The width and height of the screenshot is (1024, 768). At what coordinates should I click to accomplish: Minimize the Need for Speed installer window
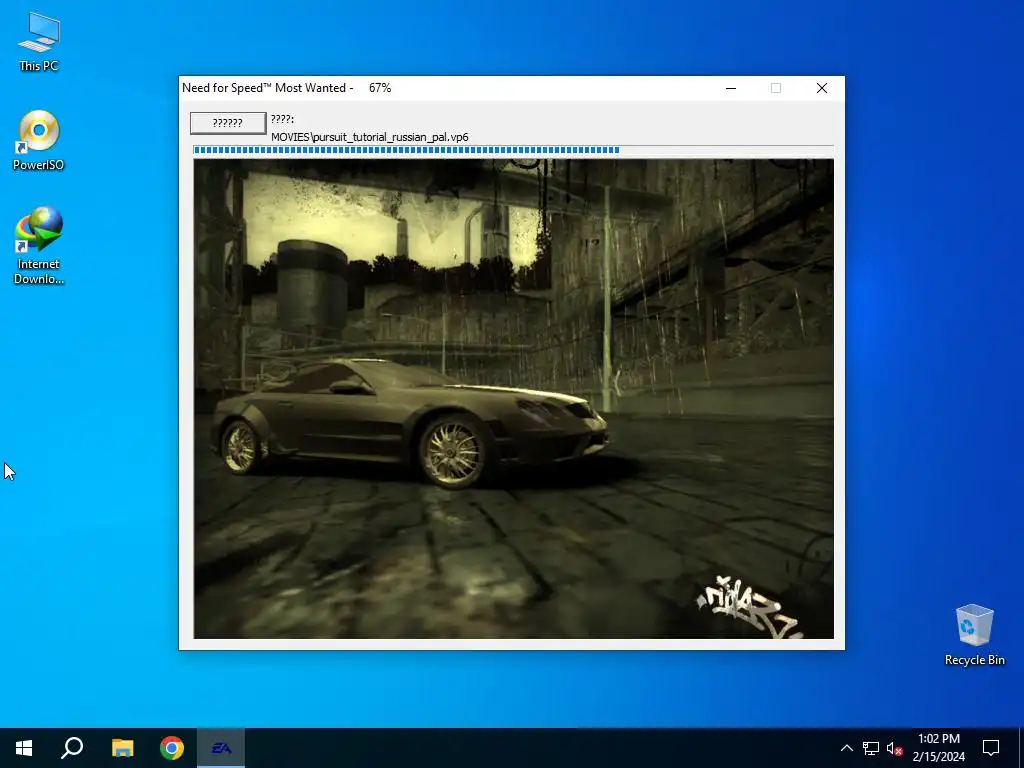coord(731,88)
